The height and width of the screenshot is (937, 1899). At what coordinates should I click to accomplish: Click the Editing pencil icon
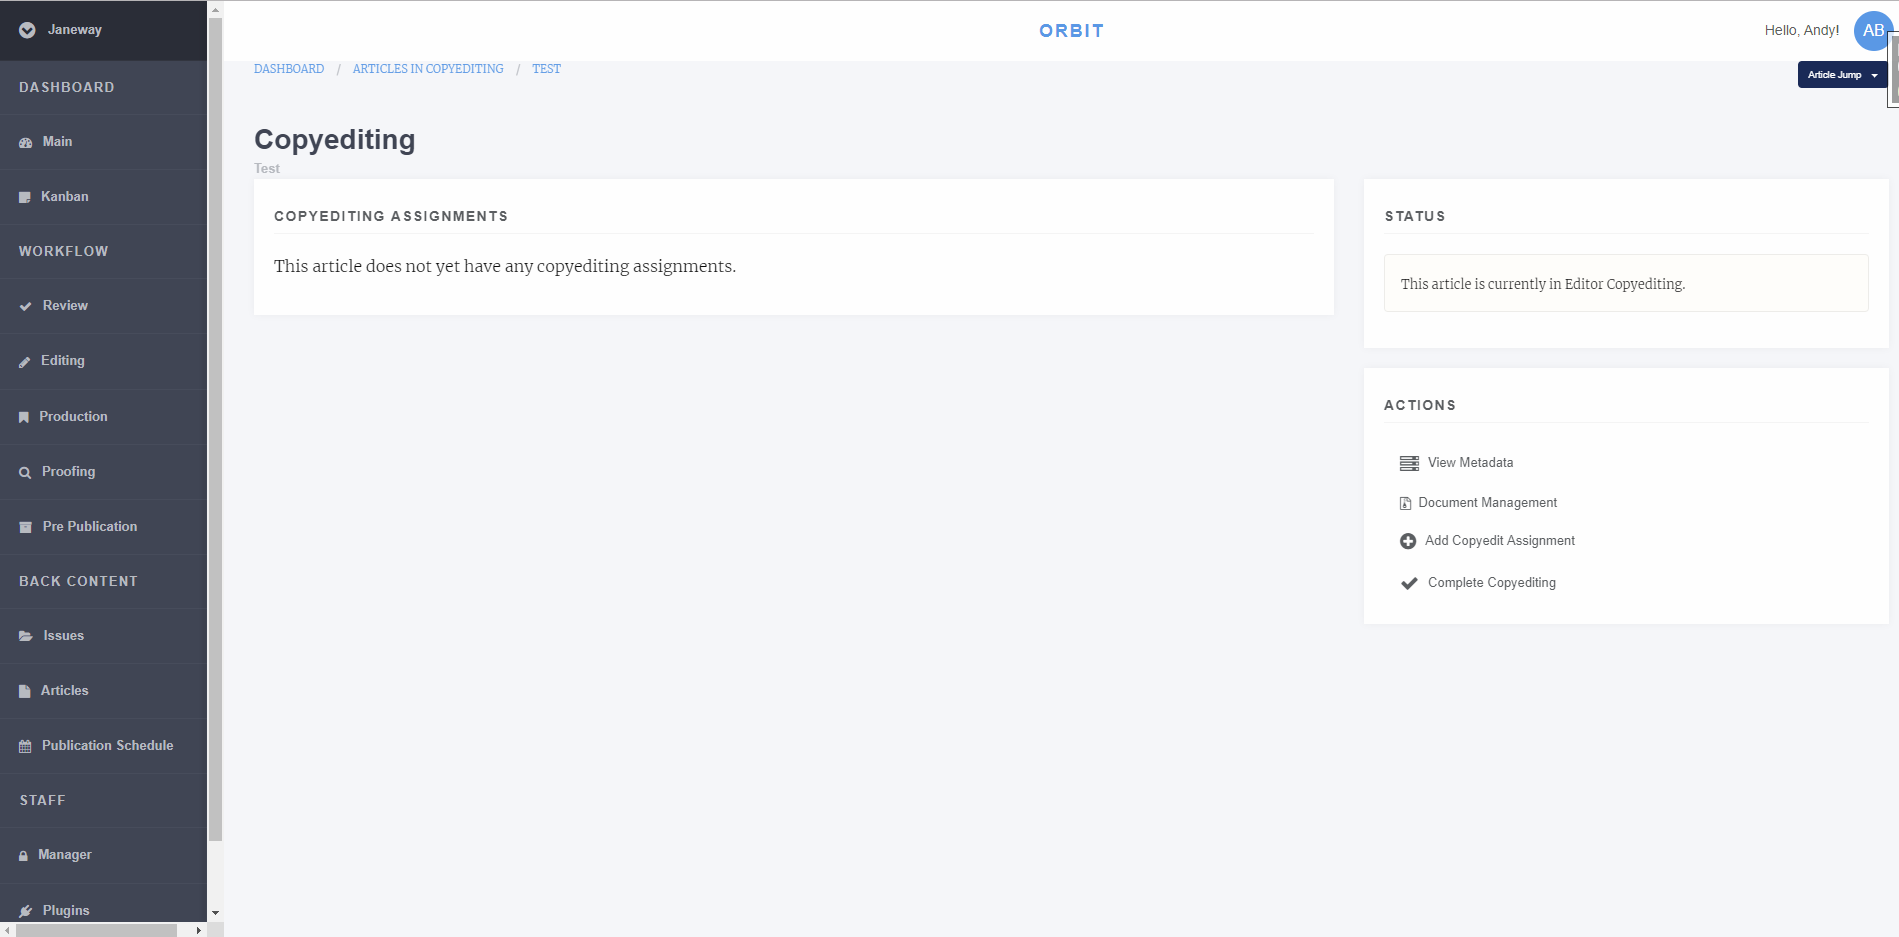(x=25, y=362)
